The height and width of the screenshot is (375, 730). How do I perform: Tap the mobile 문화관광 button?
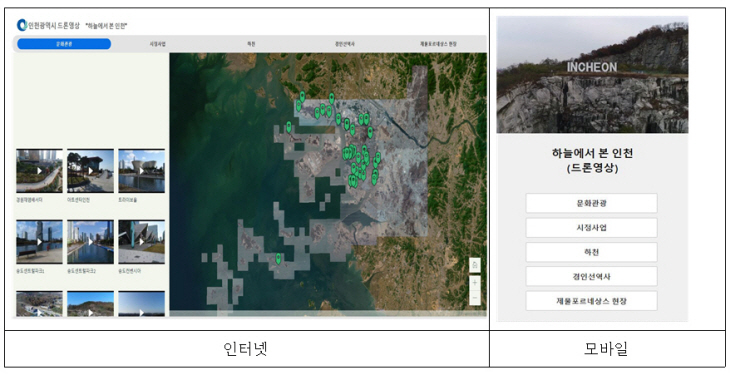pos(591,203)
